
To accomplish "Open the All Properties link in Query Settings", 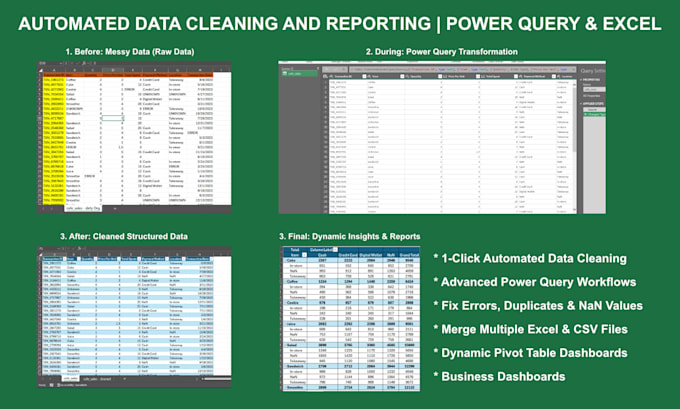I will [592, 96].
